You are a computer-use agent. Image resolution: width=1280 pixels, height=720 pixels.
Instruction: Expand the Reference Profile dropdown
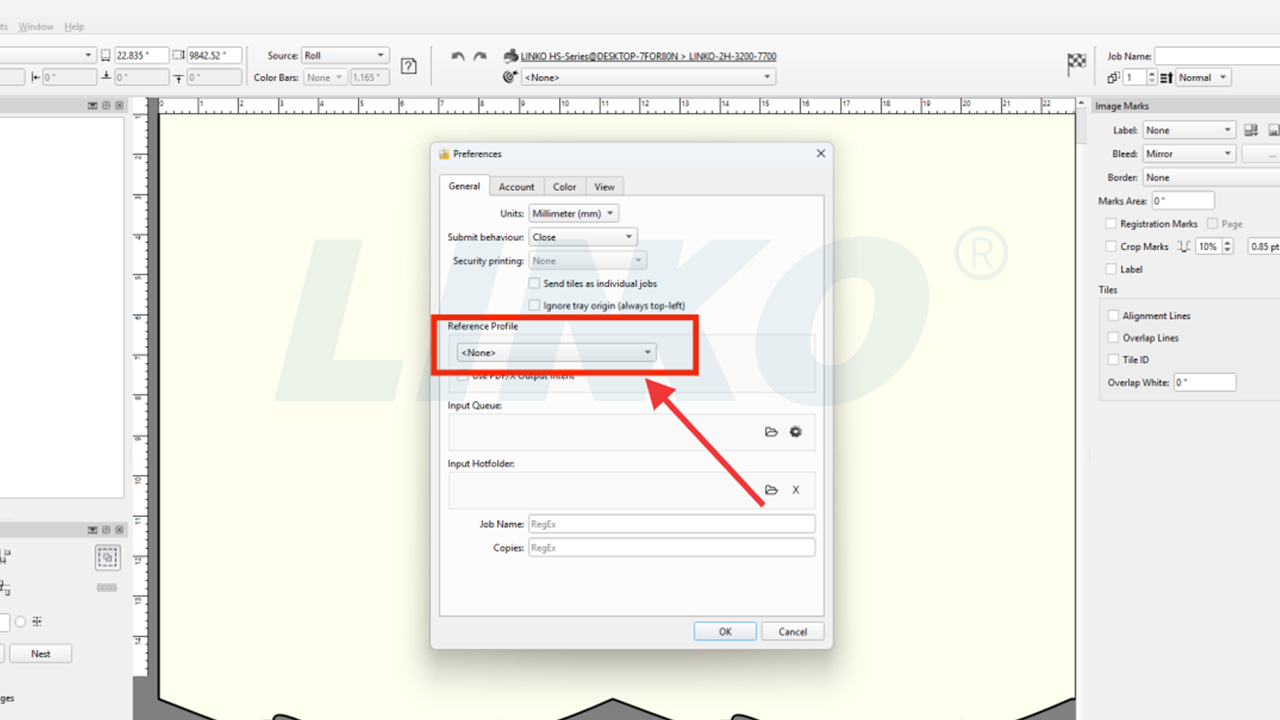click(556, 352)
